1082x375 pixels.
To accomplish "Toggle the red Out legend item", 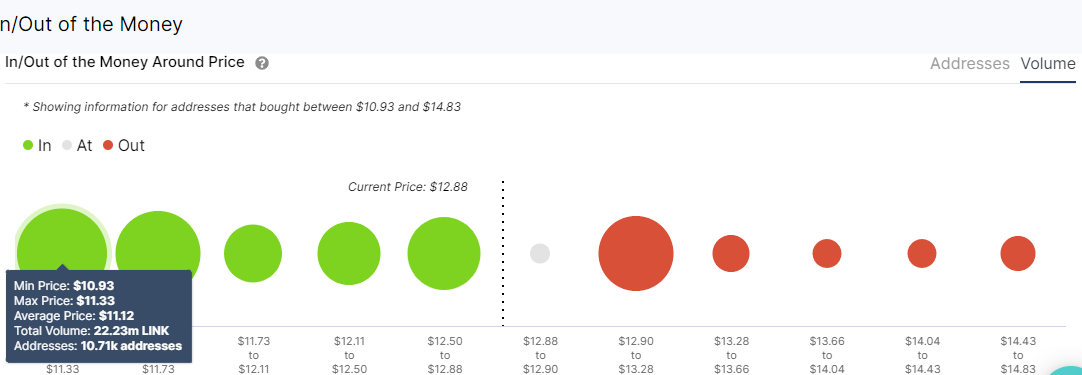I will coord(124,146).
